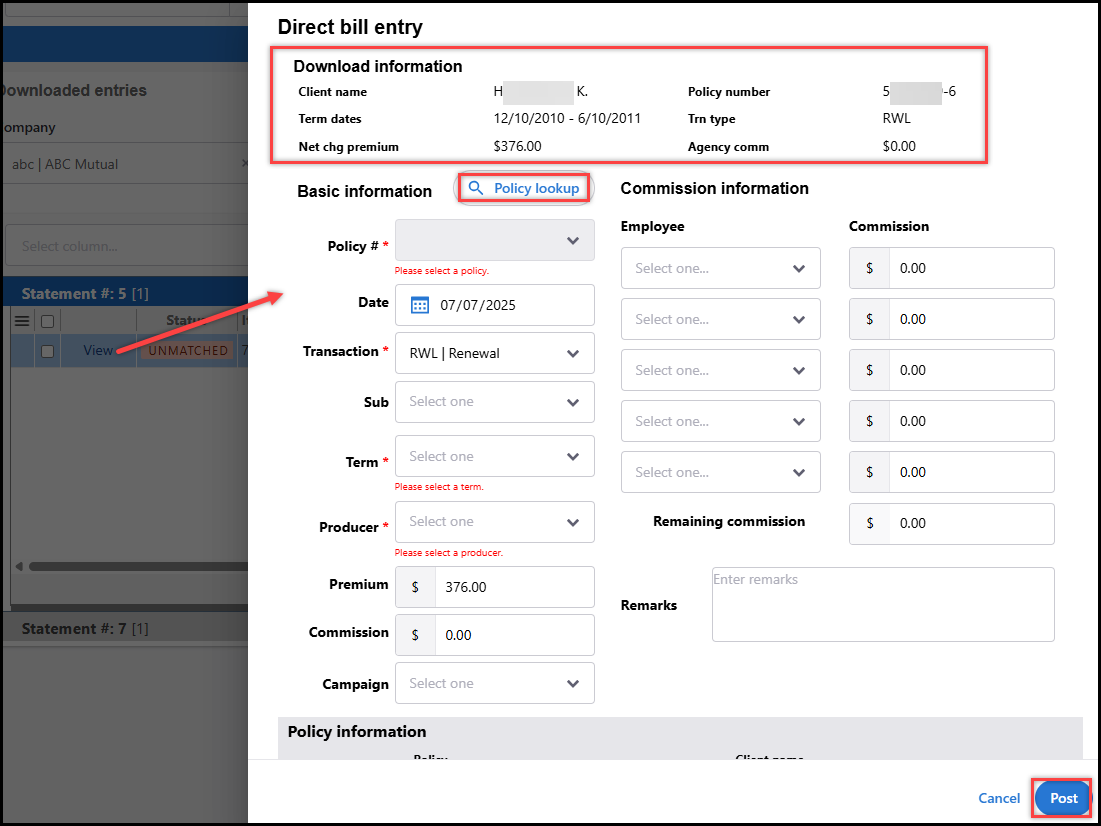Open the Policy # dropdown
This screenshot has height=826, width=1101.
pyautogui.click(x=495, y=240)
